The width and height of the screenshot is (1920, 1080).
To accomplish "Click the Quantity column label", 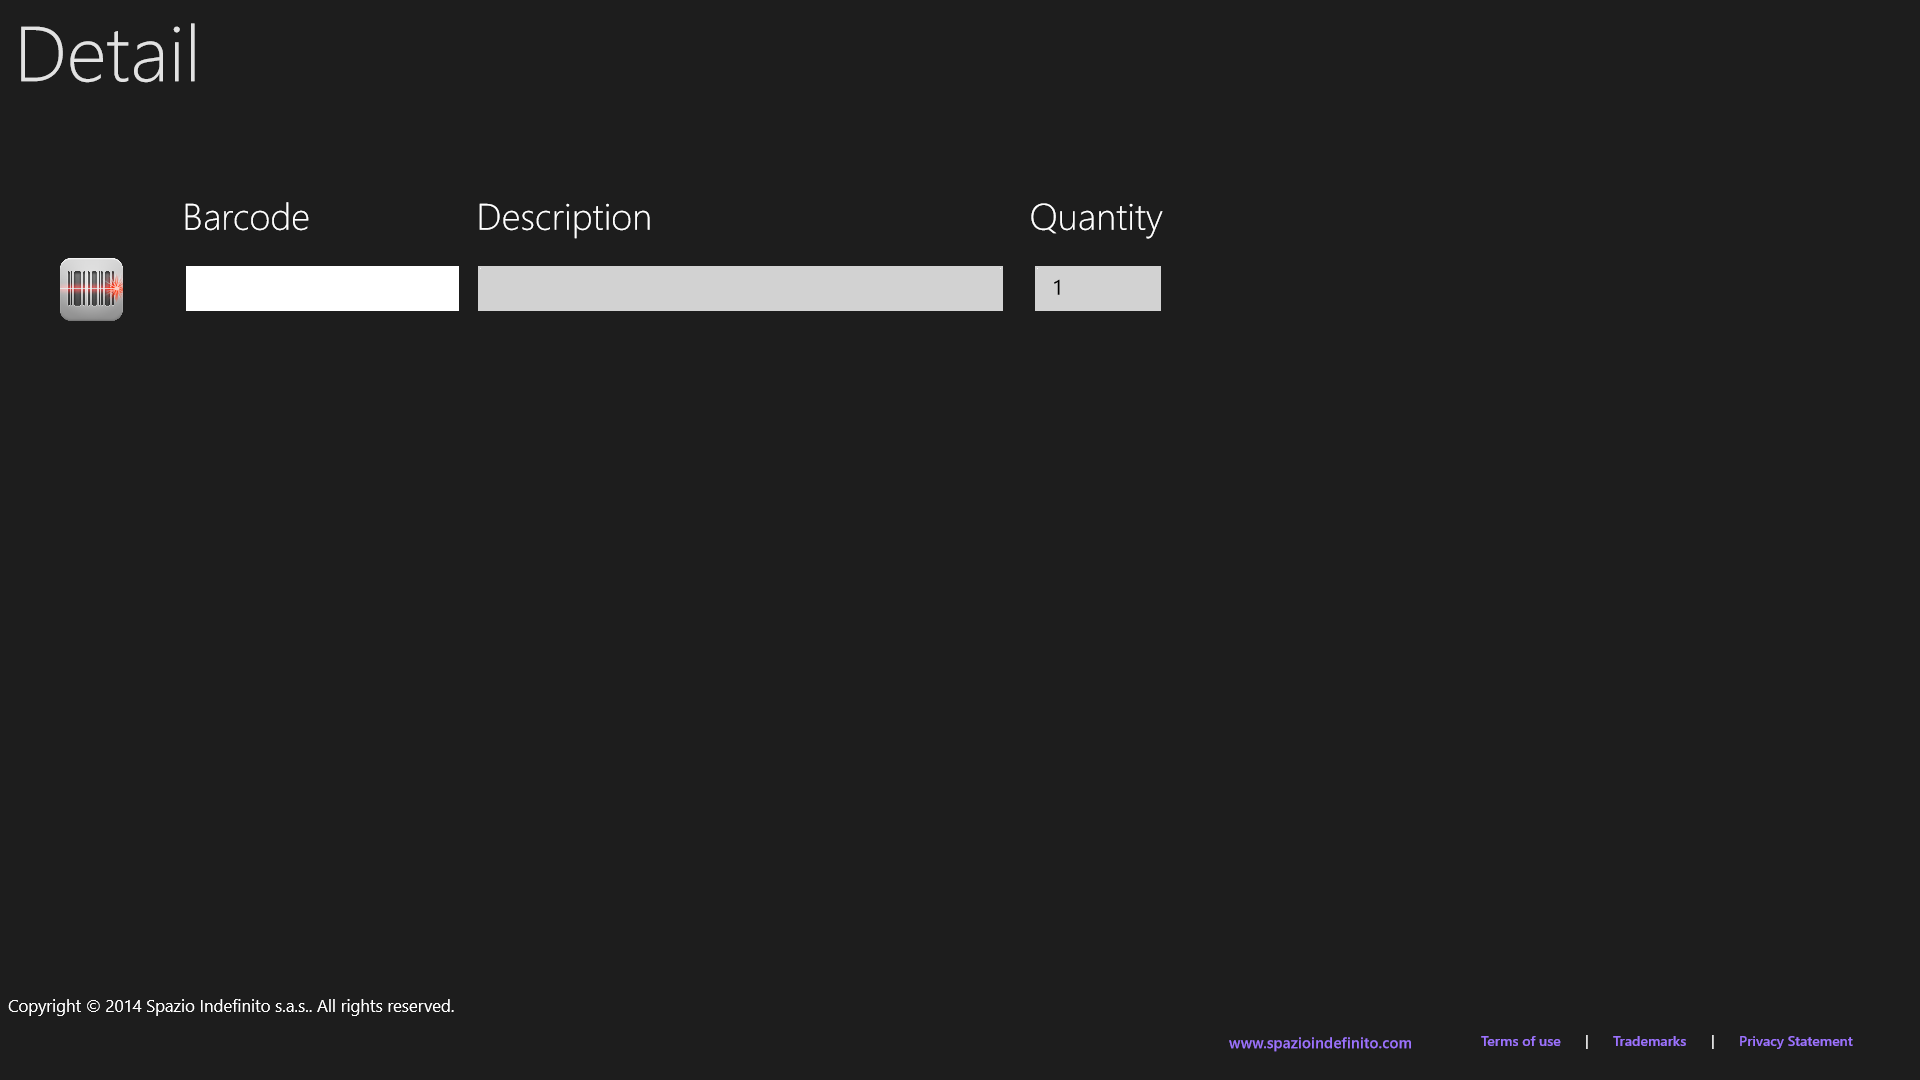I will (1095, 217).
